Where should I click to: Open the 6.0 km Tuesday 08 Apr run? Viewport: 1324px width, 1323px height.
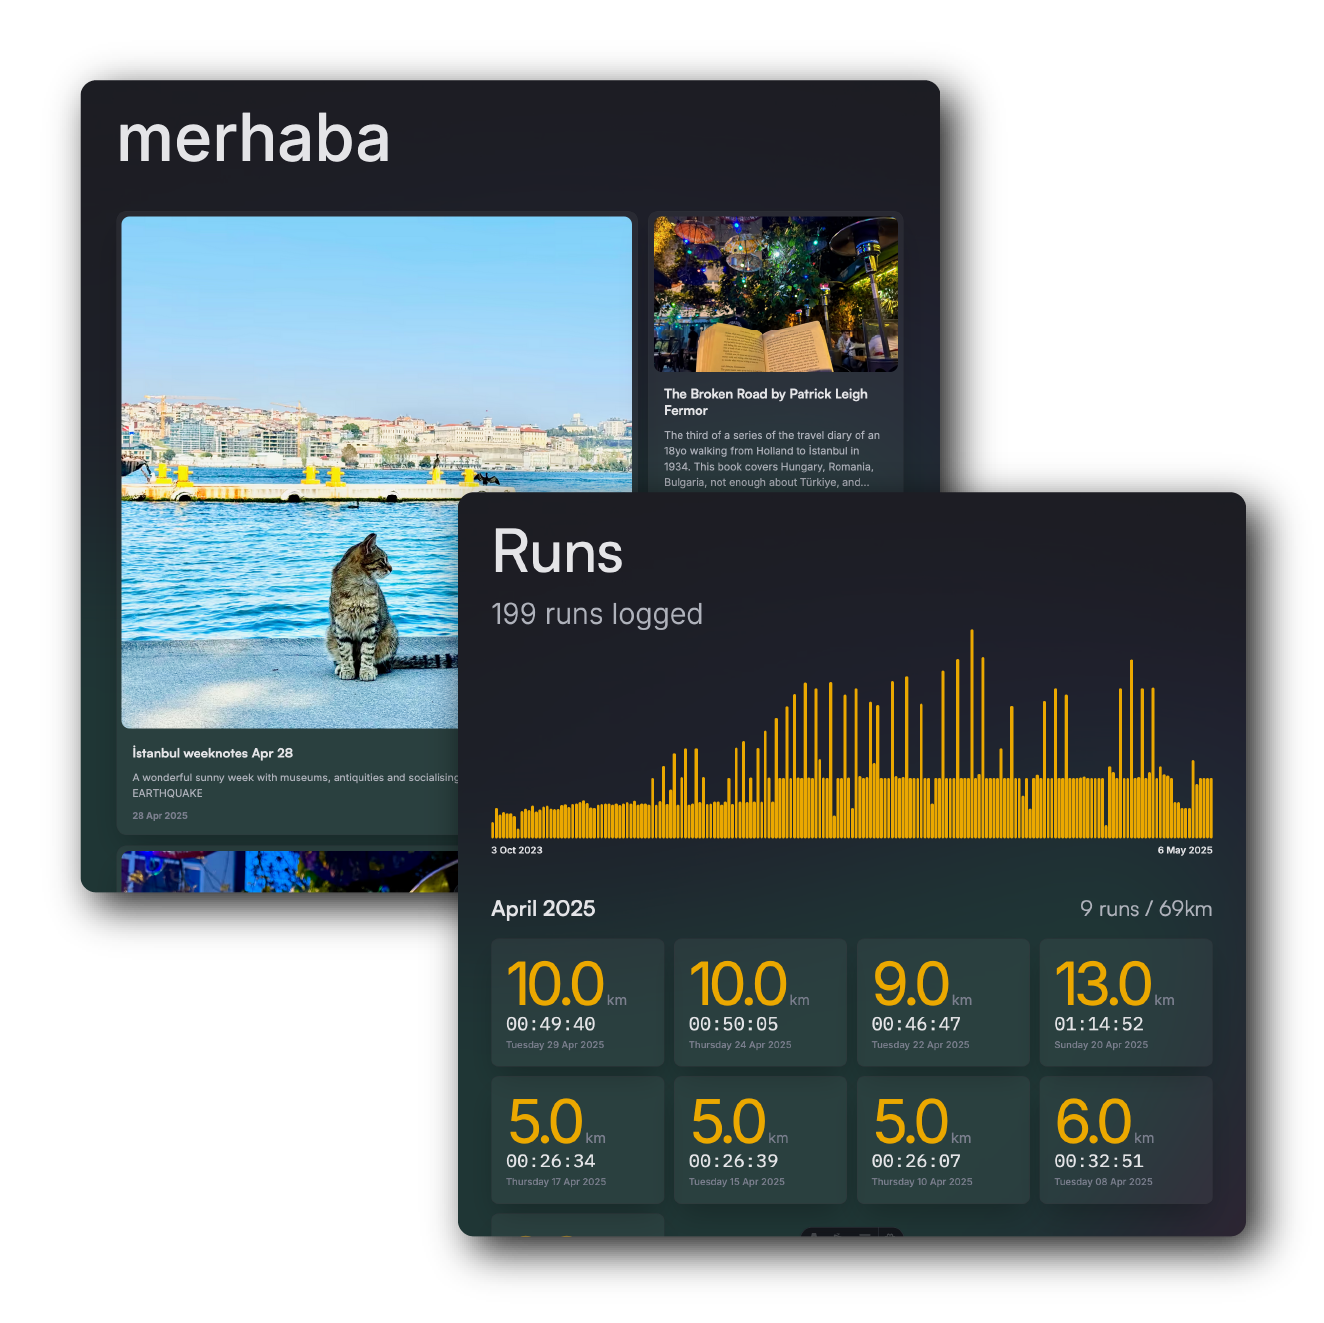click(1126, 1140)
